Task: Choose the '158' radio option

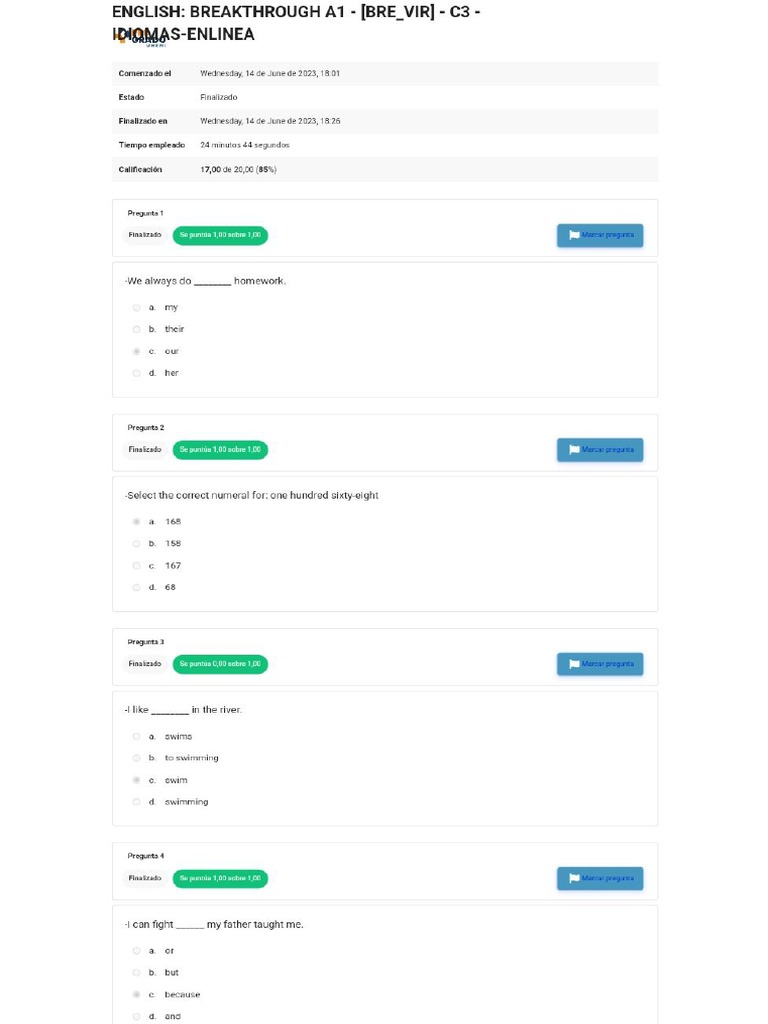Action: 137,544
